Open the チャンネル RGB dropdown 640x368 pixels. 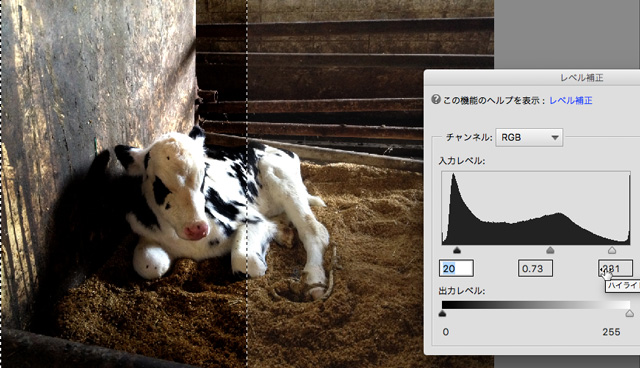point(529,137)
